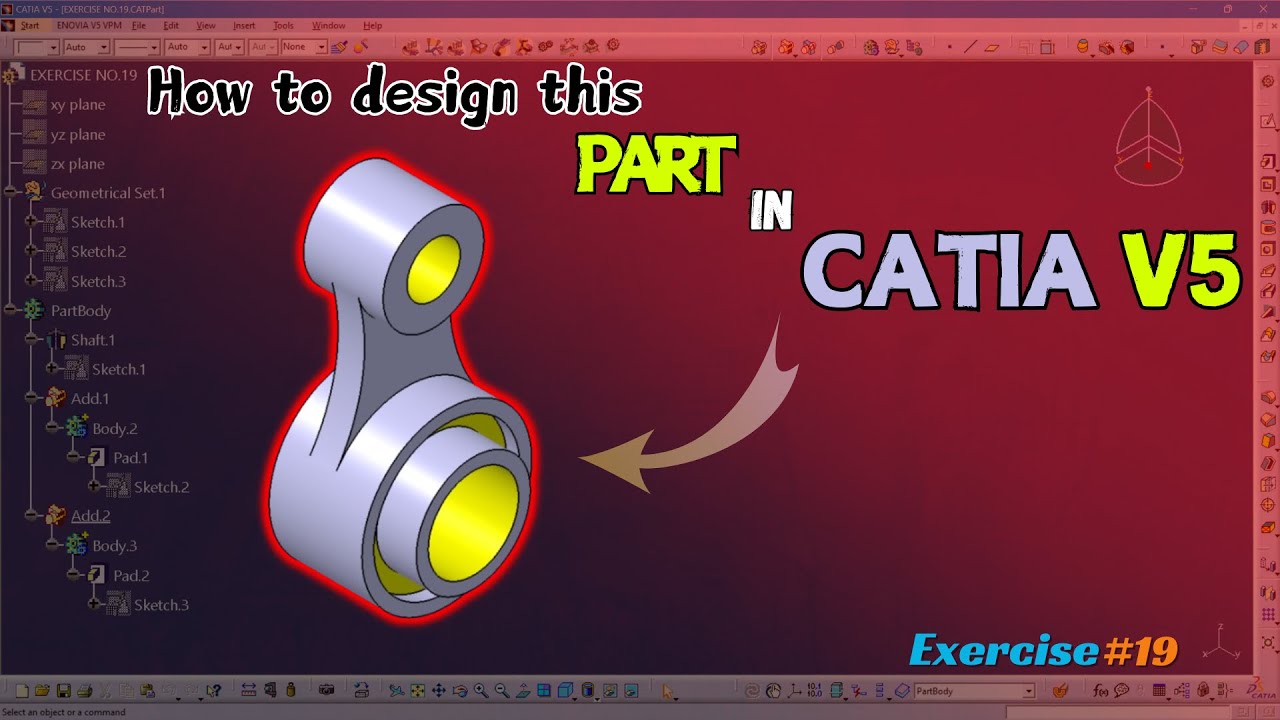Click the Sketch icon in the right toolbar
1280x720 pixels.
pos(1268,121)
